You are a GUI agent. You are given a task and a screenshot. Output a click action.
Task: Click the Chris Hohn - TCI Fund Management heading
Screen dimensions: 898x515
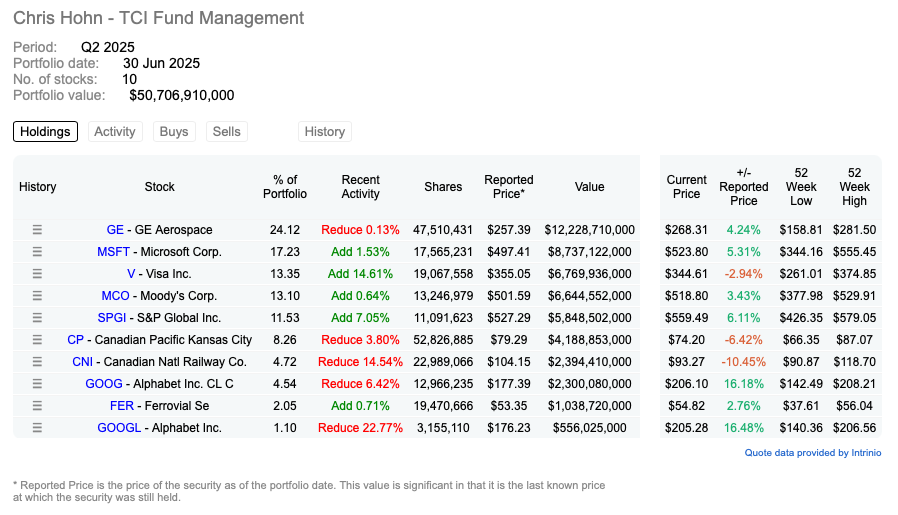[x=159, y=18]
